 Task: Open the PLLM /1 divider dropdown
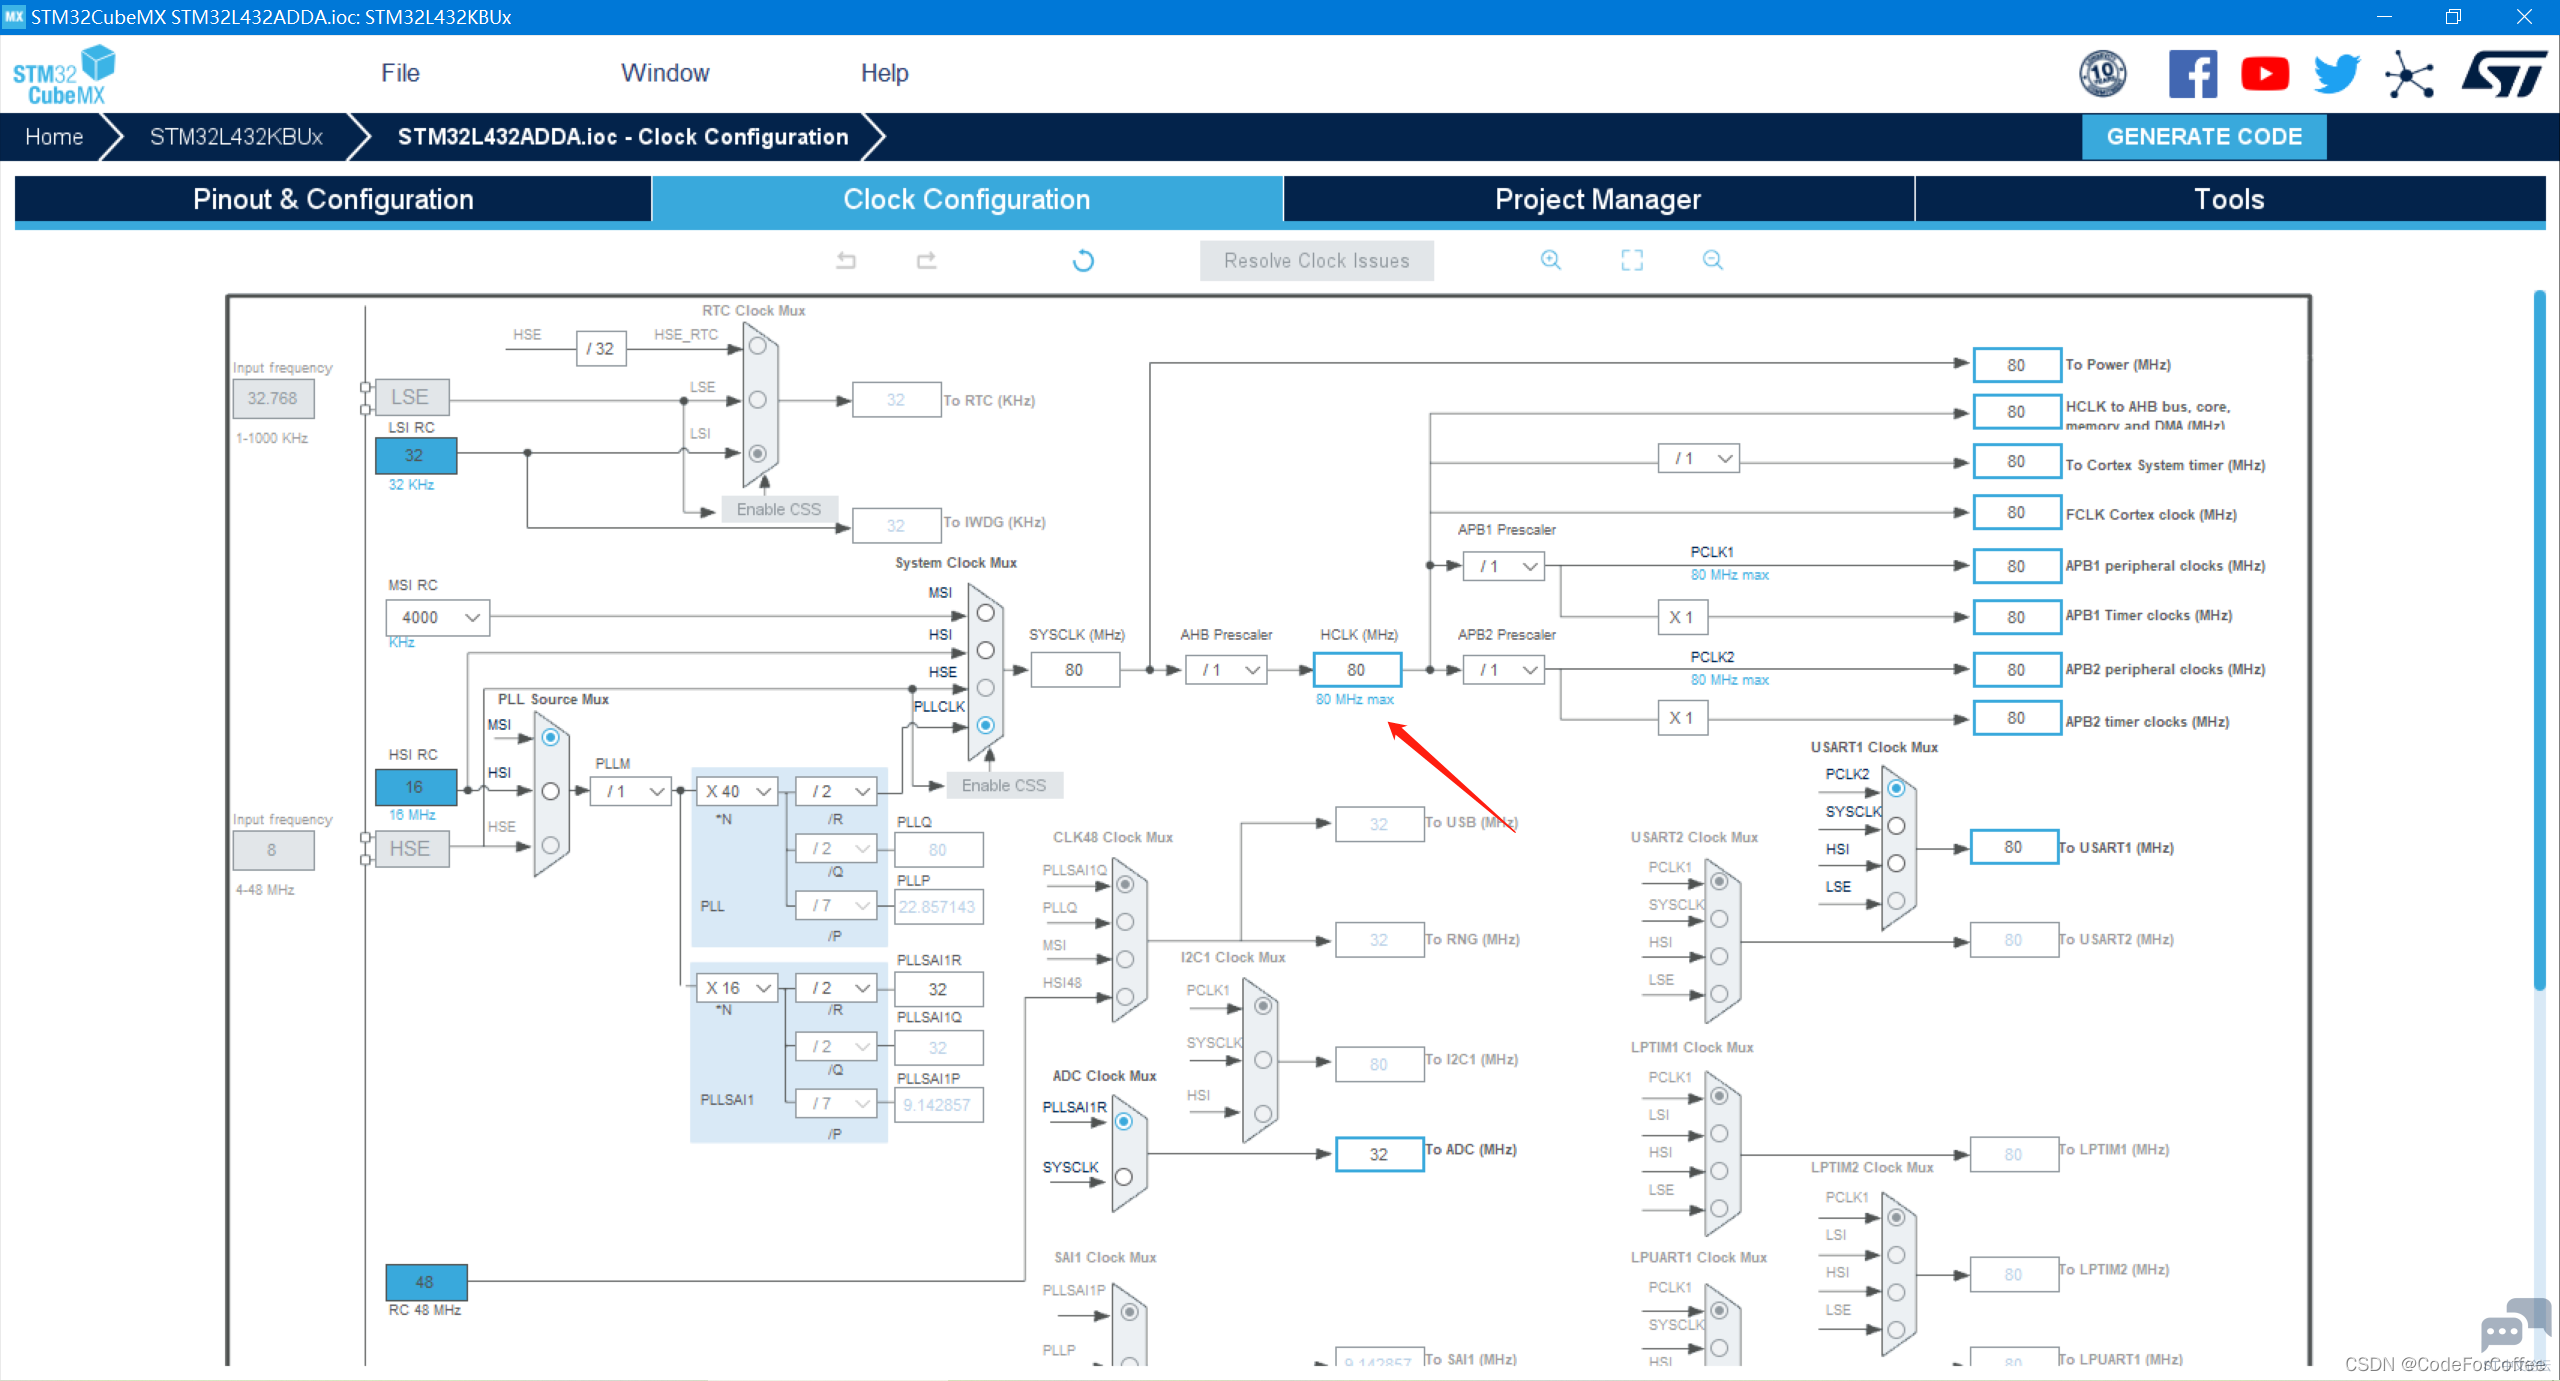[631, 791]
